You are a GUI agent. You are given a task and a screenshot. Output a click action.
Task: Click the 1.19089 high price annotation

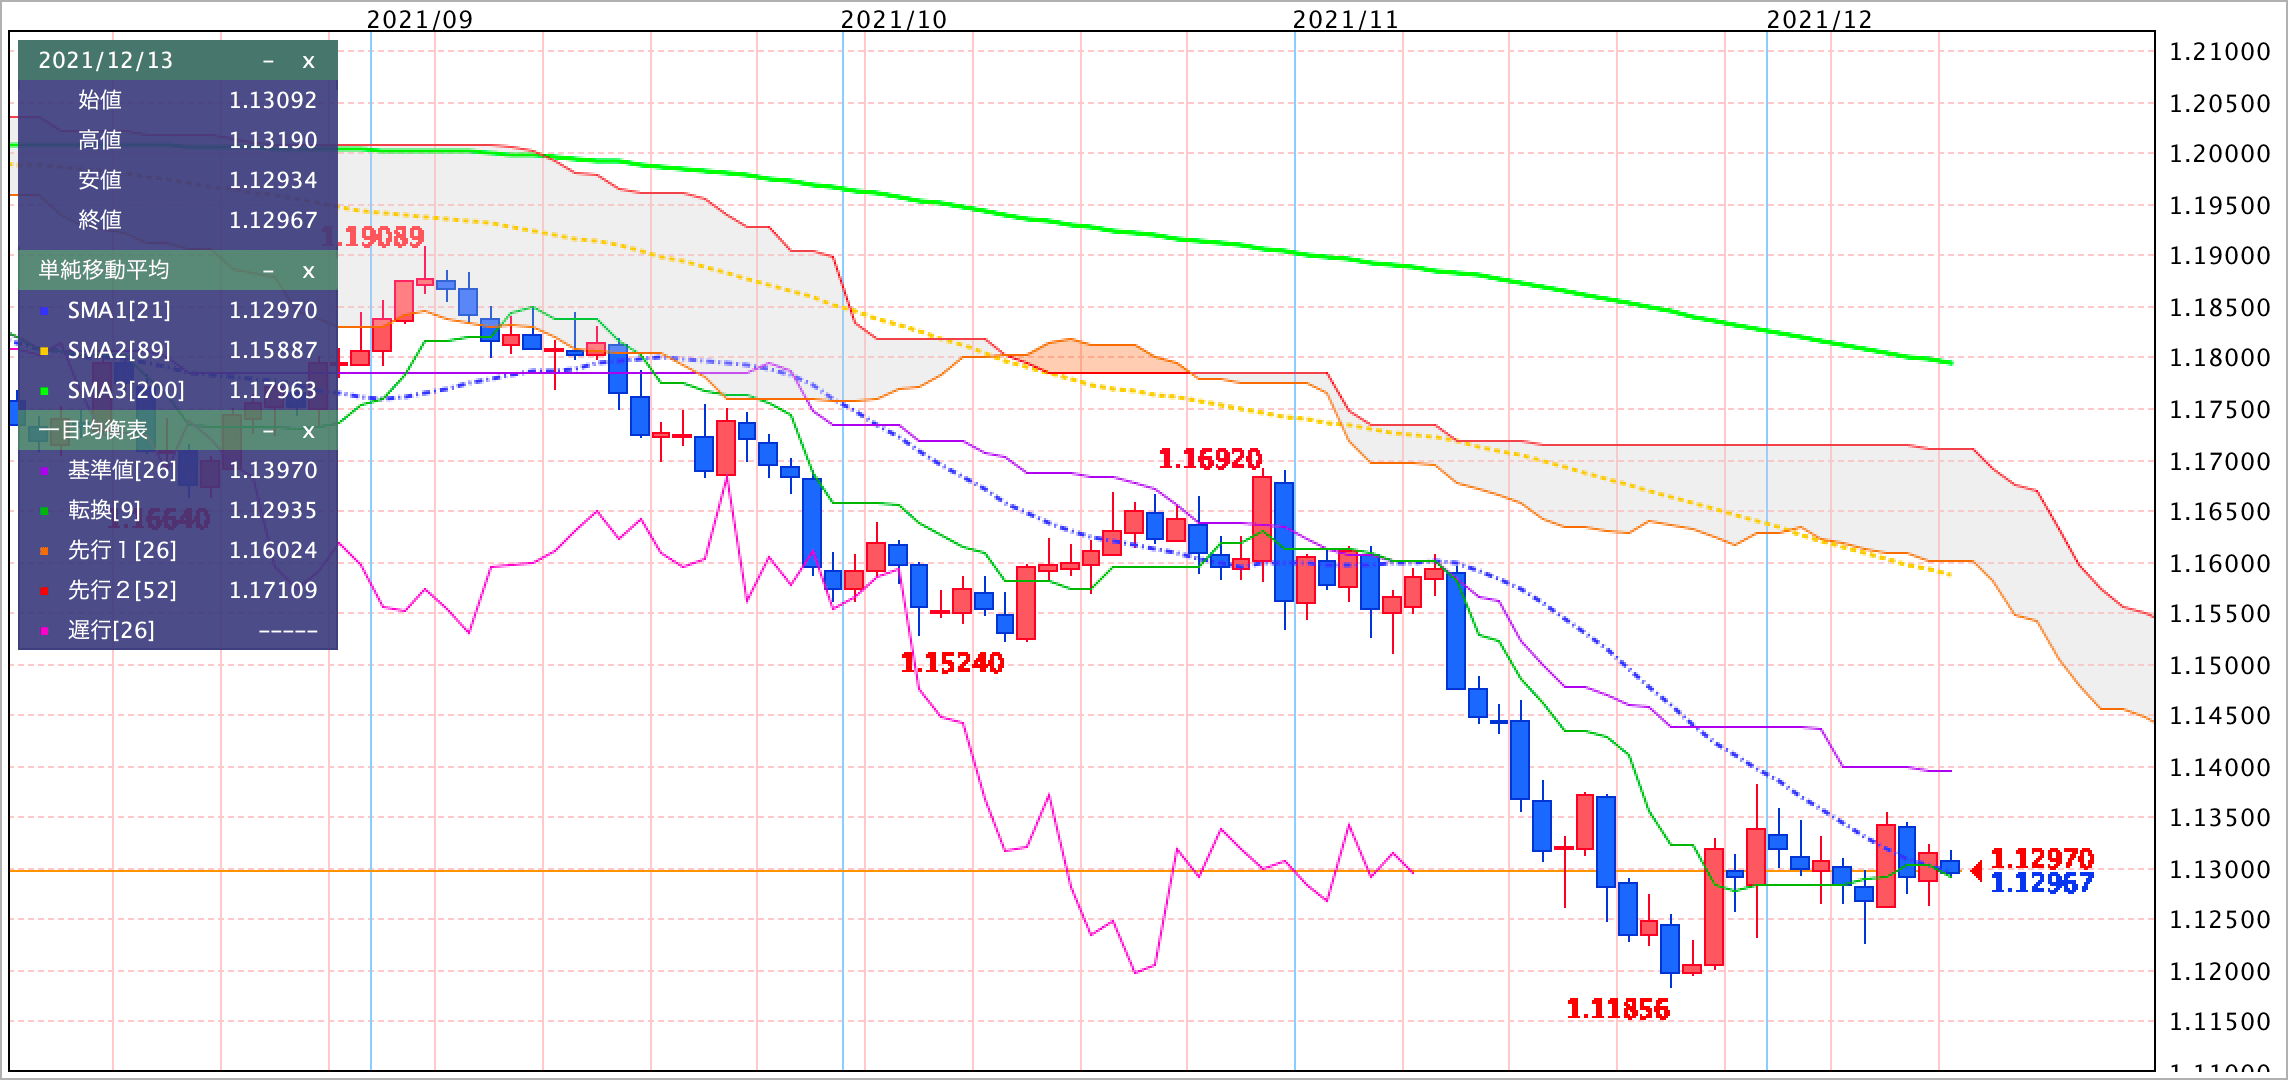(373, 237)
